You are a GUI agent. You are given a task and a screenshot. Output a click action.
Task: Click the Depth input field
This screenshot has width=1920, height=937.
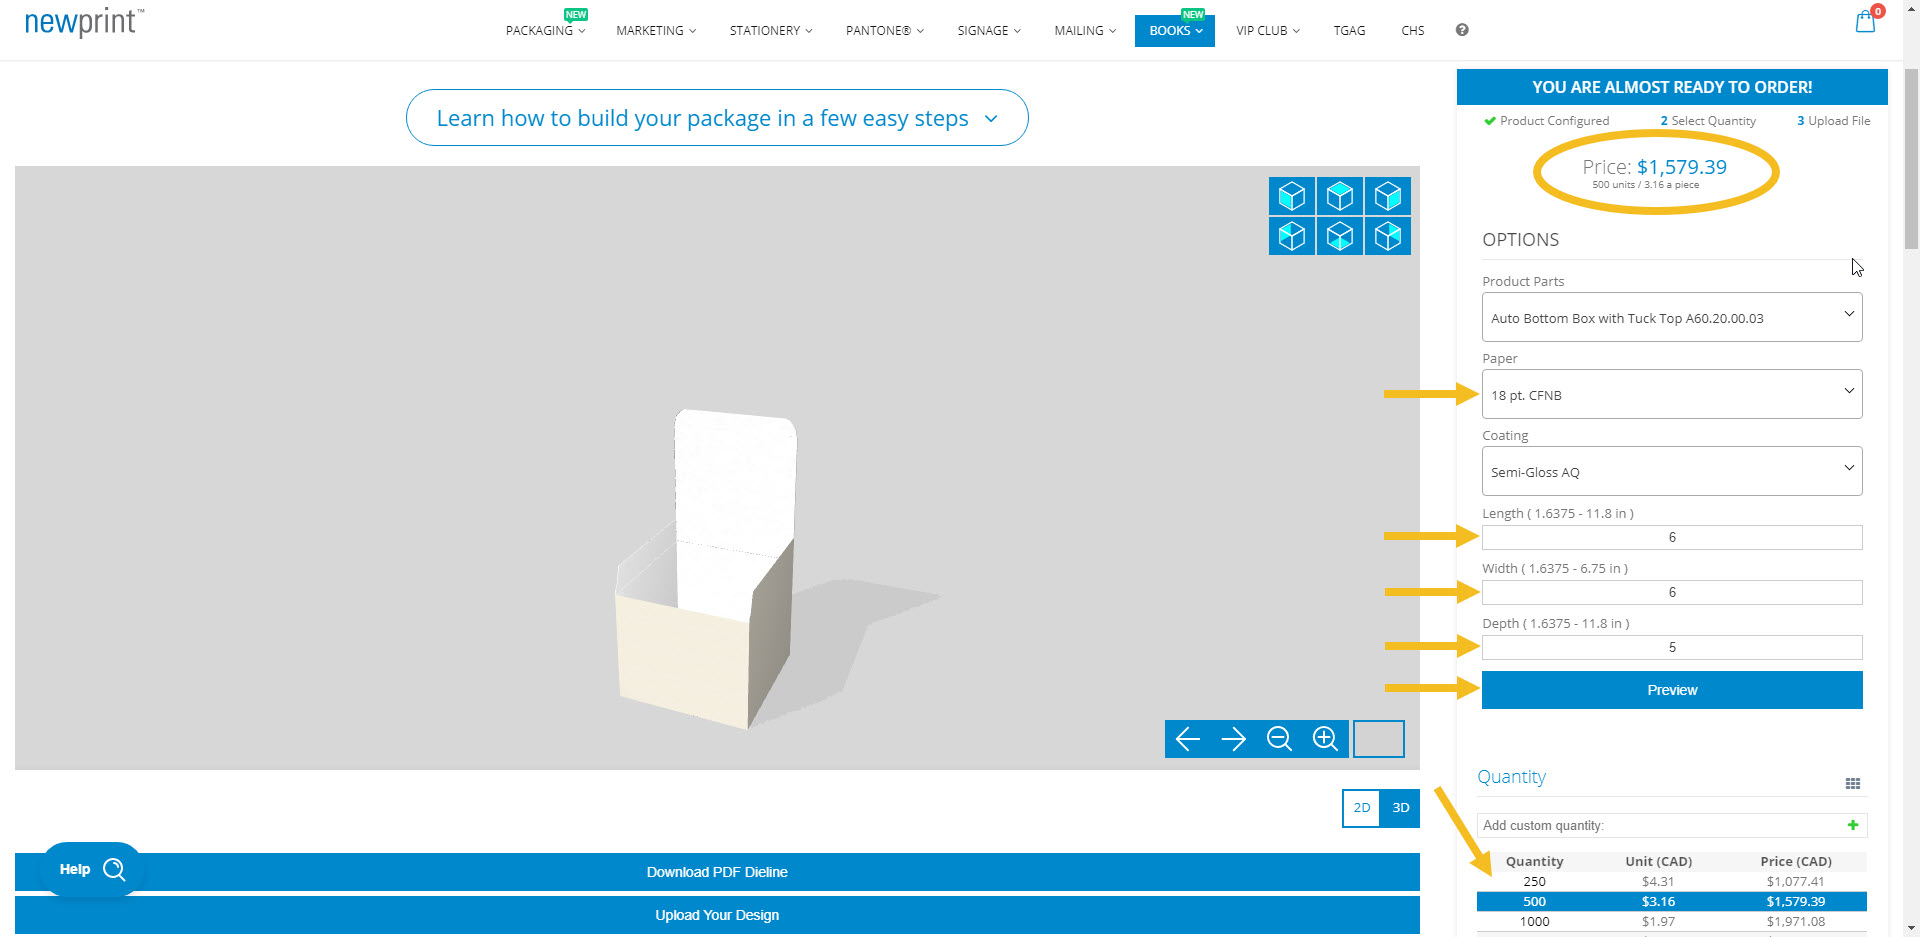click(1672, 647)
